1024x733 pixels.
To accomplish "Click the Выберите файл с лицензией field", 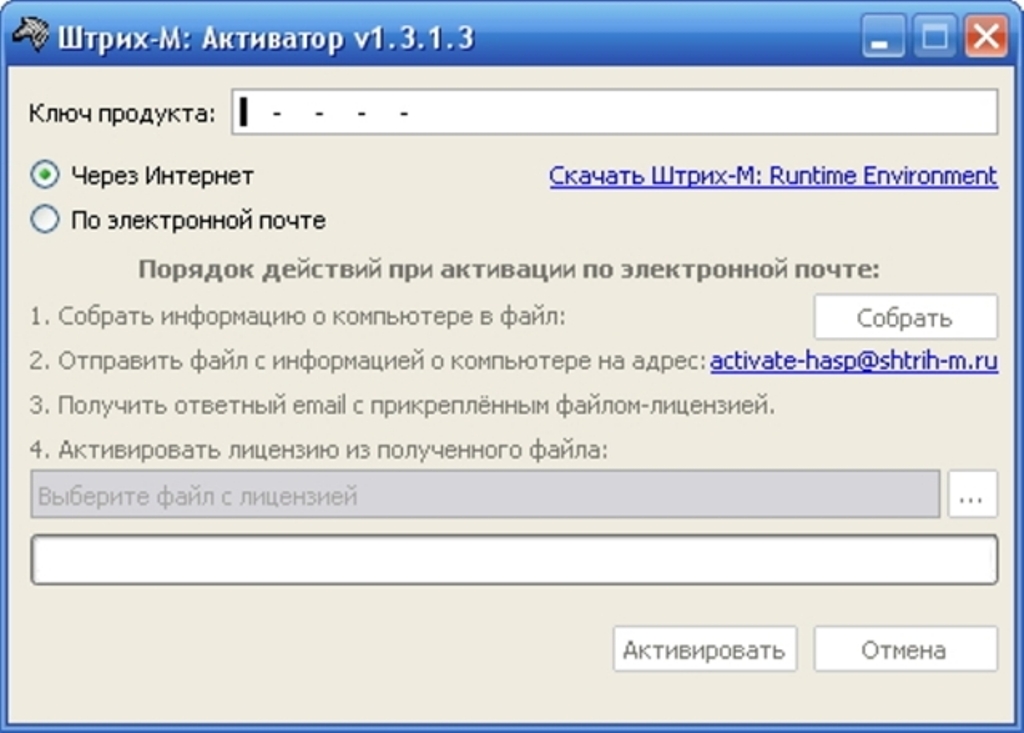I will 485,496.
